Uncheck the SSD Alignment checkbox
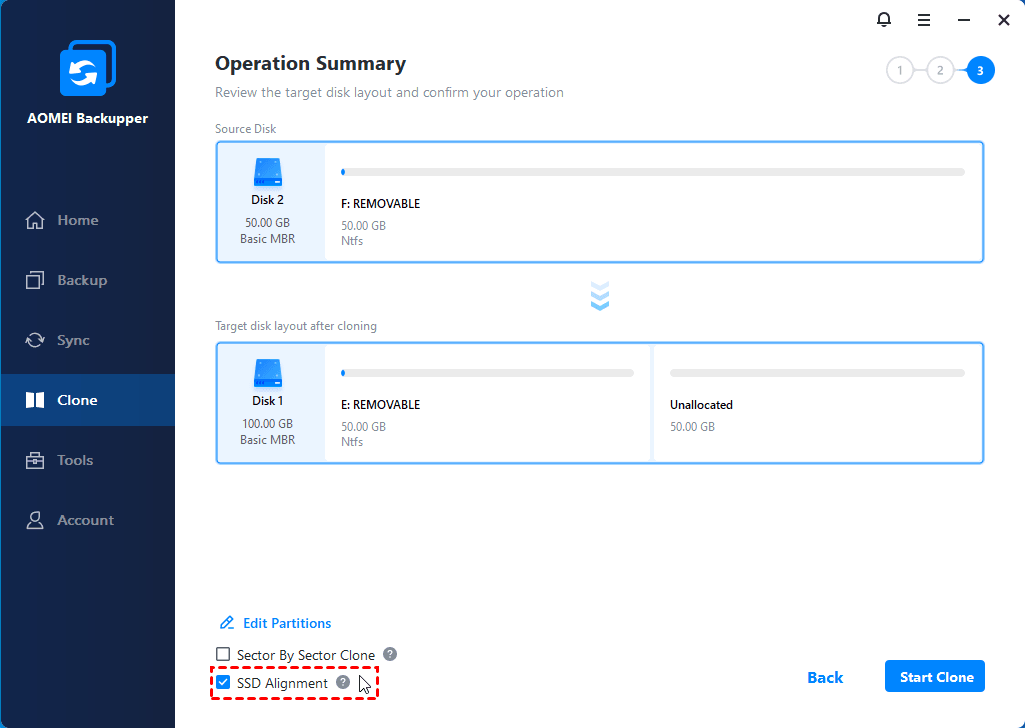Screen dimensions: 1025x728 point(223,682)
